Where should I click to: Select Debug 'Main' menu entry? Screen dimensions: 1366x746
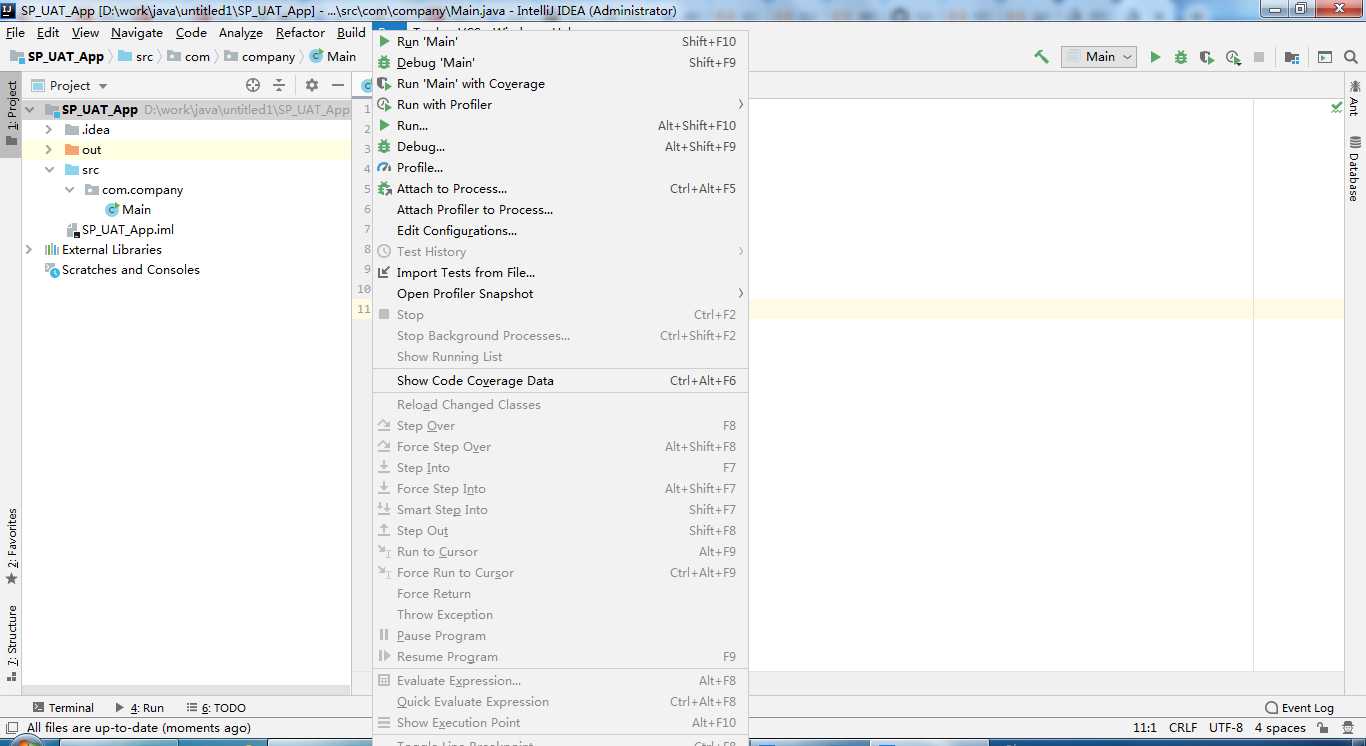pyautogui.click(x=560, y=62)
